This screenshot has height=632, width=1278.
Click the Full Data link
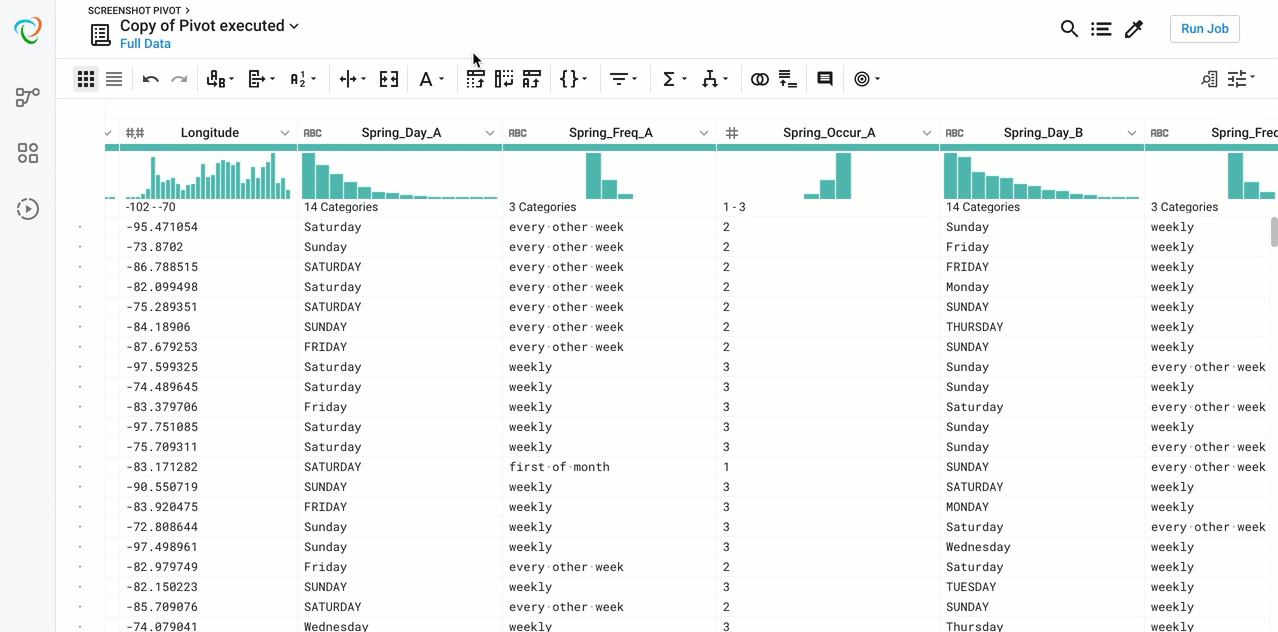click(145, 44)
